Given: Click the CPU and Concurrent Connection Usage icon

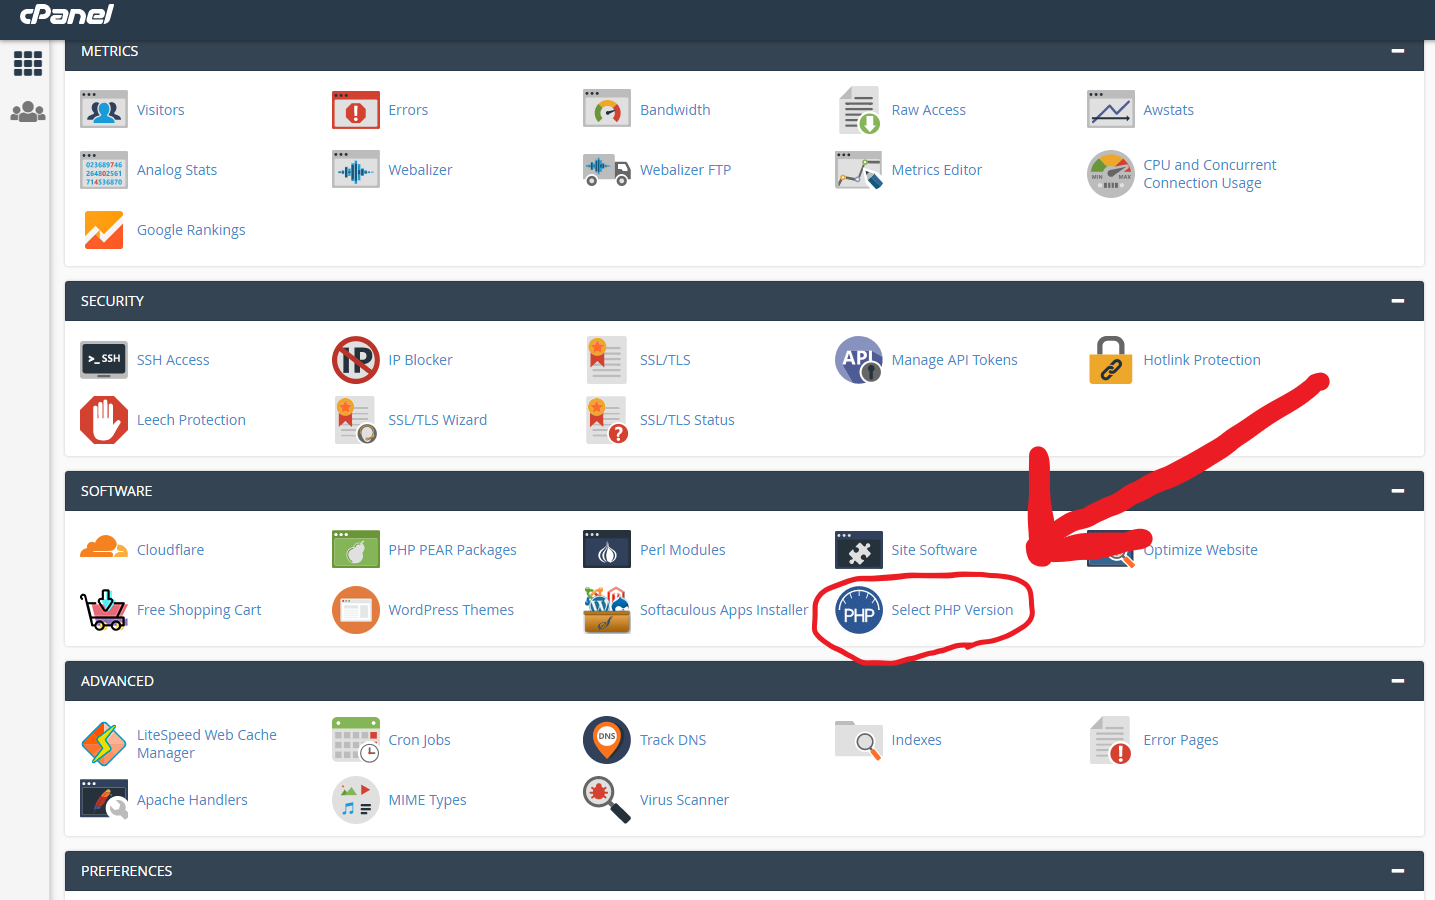Looking at the screenshot, I should tap(1111, 174).
